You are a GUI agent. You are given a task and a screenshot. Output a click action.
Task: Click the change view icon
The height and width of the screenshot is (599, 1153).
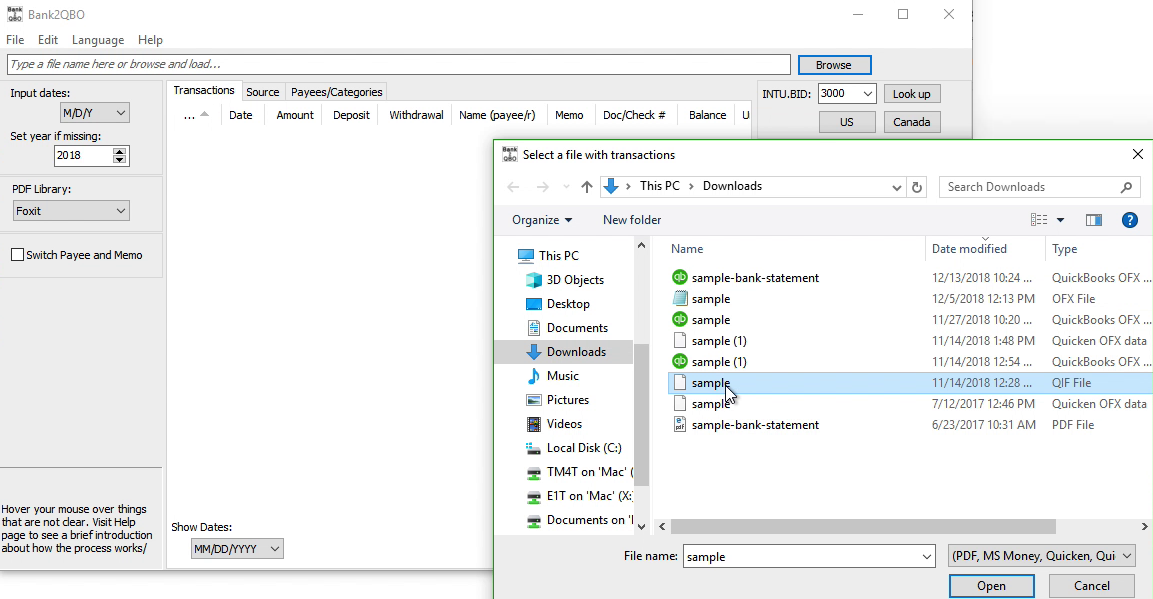click(1039, 220)
